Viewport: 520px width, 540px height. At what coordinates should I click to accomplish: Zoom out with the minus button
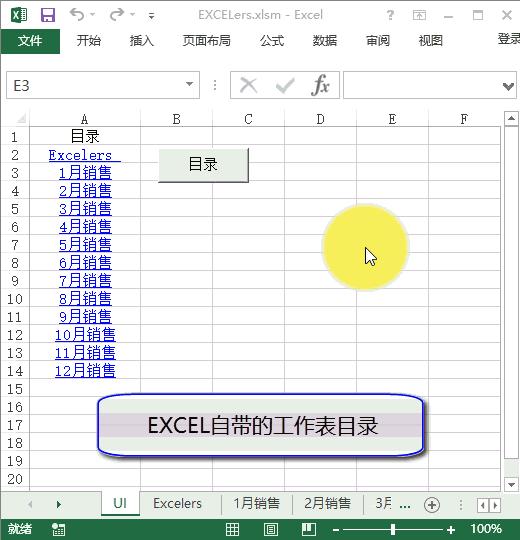(336, 530)
